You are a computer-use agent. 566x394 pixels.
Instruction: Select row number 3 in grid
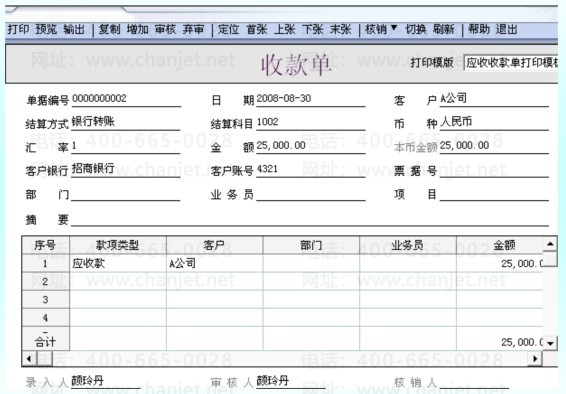click(45, 299)
